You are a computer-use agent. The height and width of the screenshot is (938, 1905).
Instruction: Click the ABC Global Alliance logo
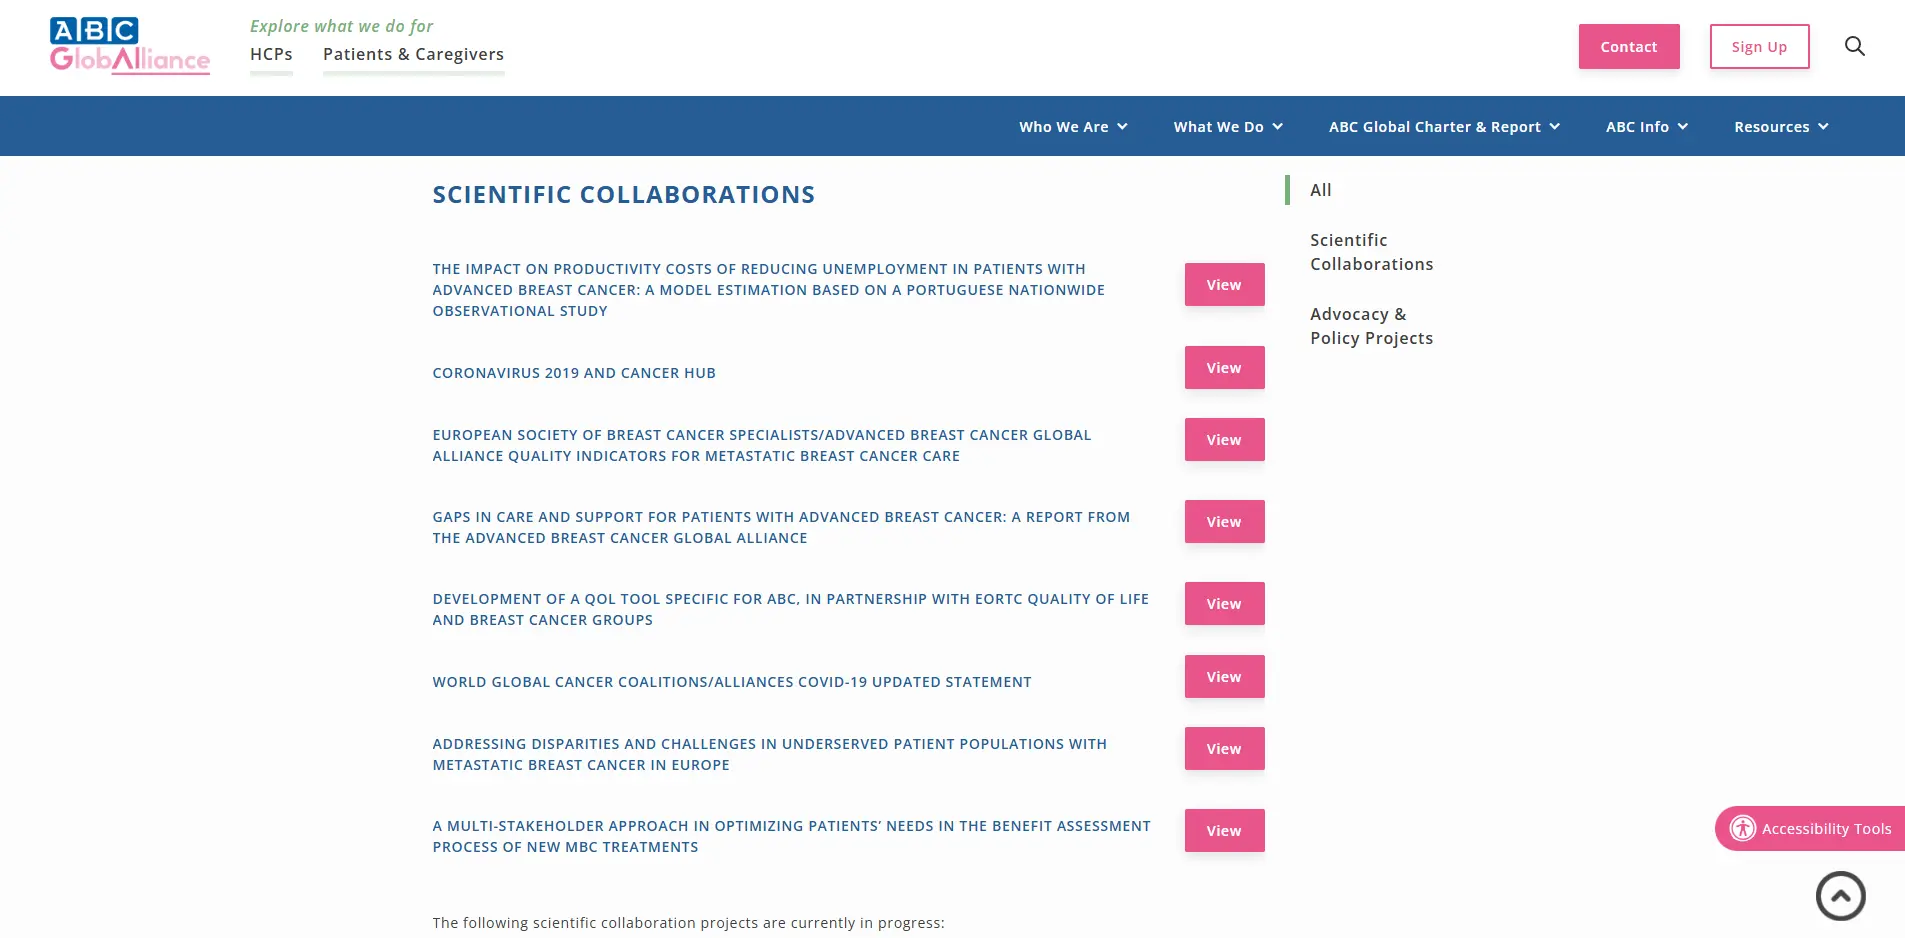point(129,45)
